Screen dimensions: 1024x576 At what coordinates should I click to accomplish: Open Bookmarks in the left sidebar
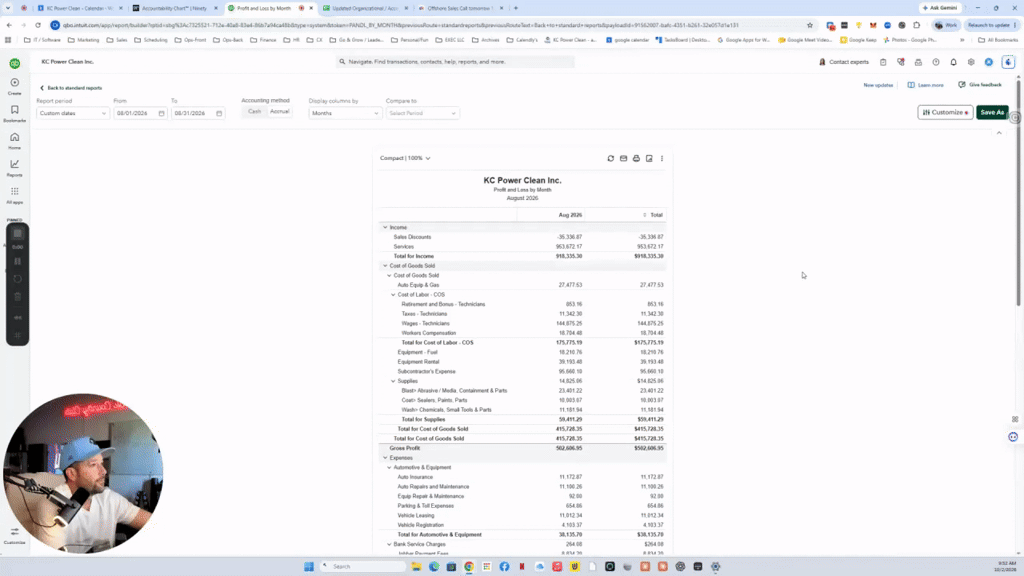coord(14,114)
